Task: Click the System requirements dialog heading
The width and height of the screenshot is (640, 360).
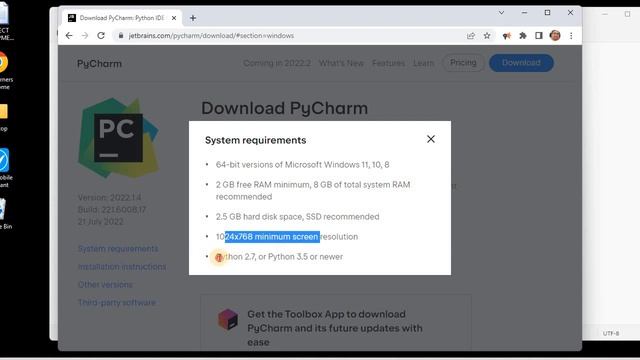Action: pos(256,140)
